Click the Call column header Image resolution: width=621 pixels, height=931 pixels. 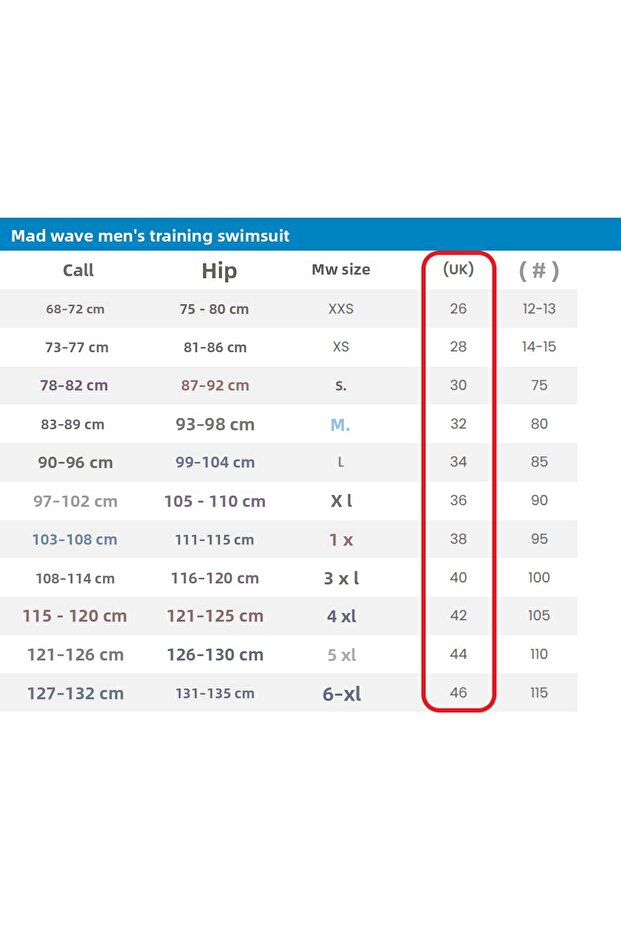tap(78, 270)
